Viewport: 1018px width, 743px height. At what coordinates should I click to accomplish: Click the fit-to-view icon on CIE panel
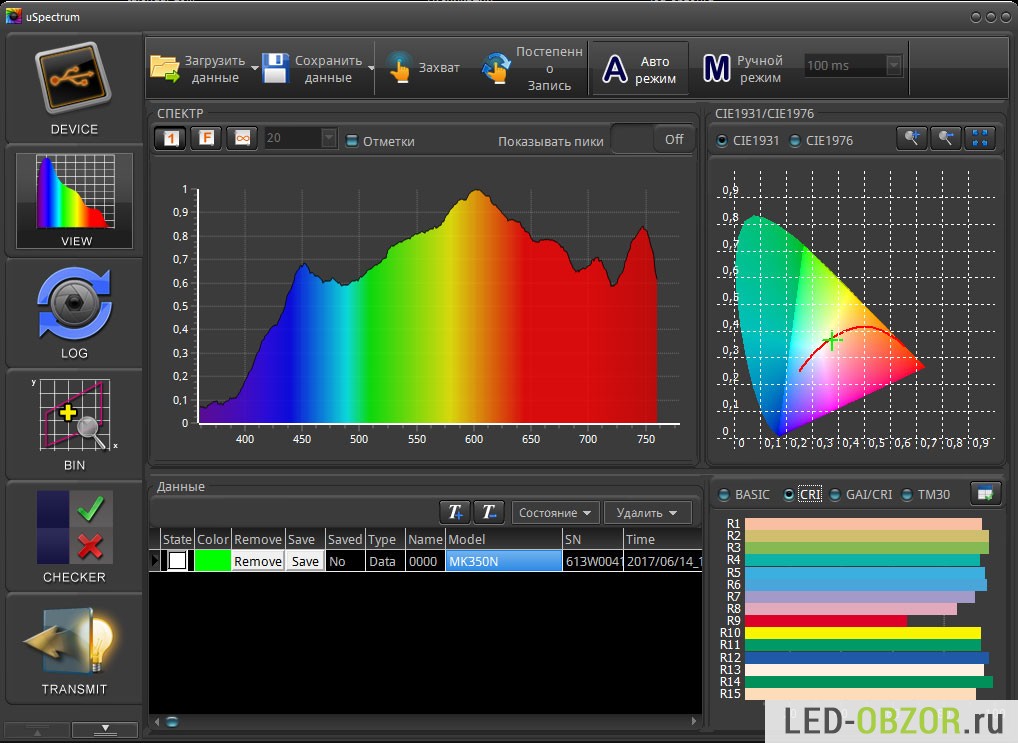(979, 139)
